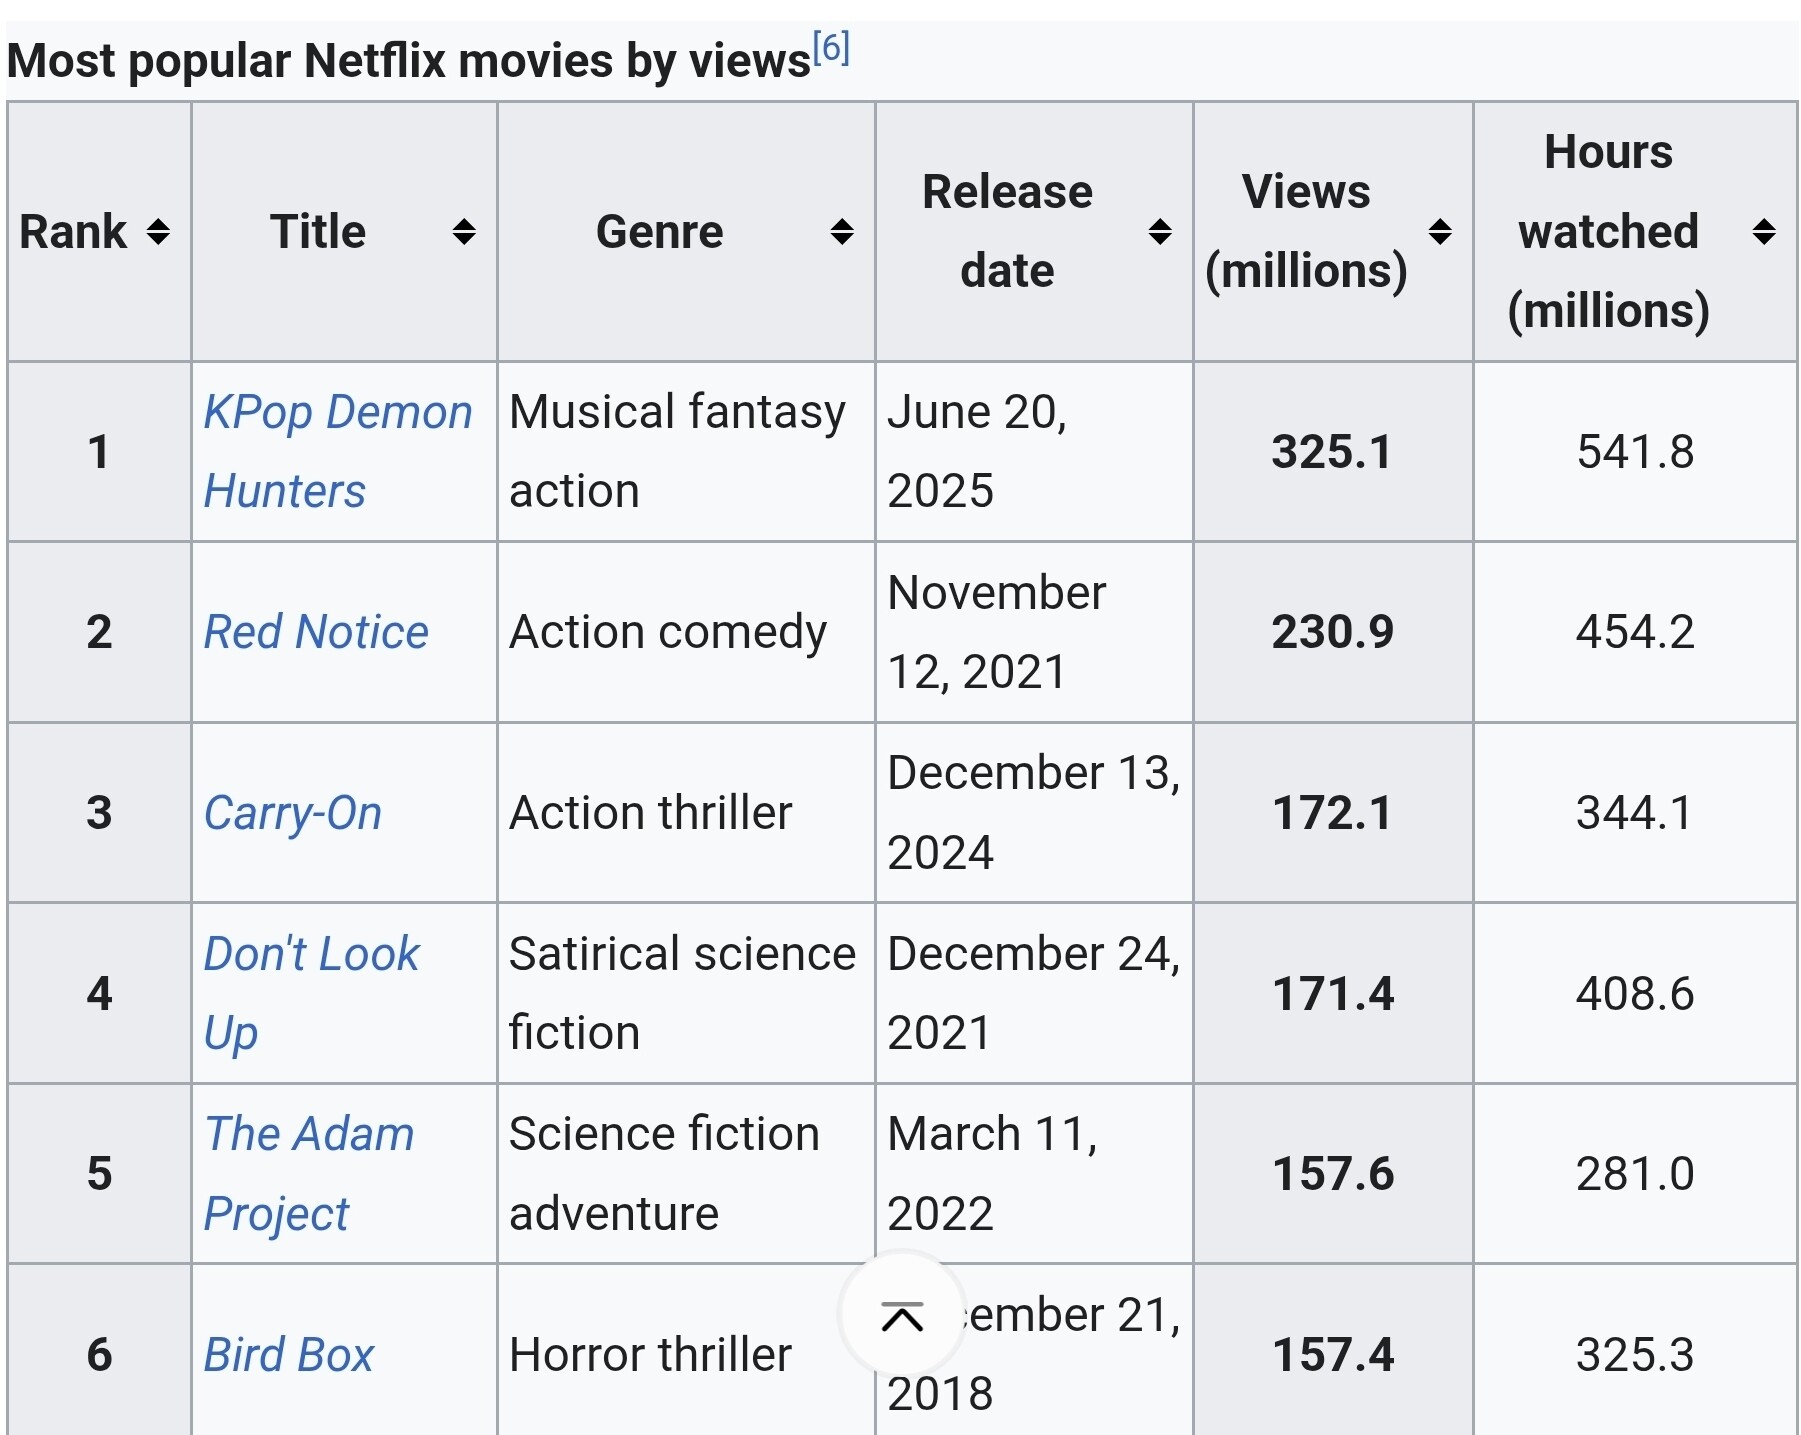Open citation reference [6]
The image size is (1801, 1435).
point(831,48)
